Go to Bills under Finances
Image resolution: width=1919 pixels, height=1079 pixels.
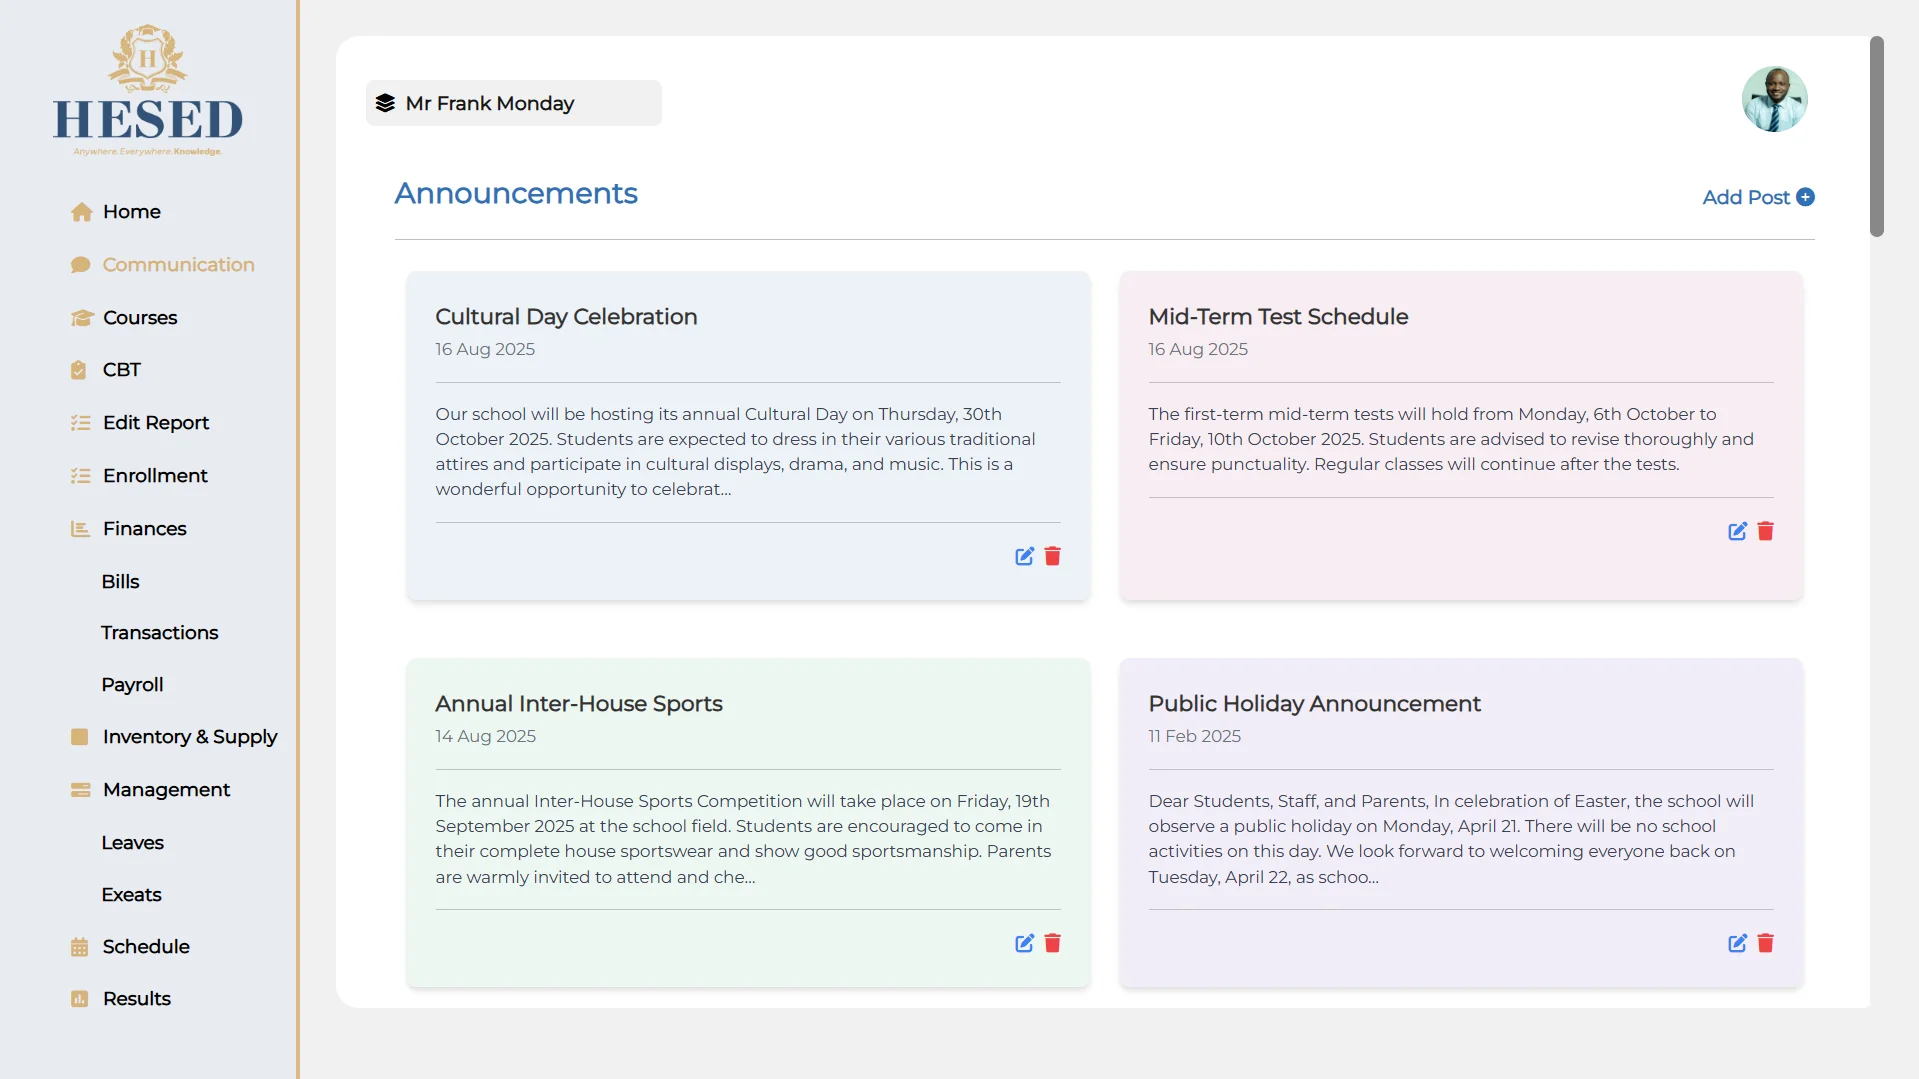click(x=120, y=581)
